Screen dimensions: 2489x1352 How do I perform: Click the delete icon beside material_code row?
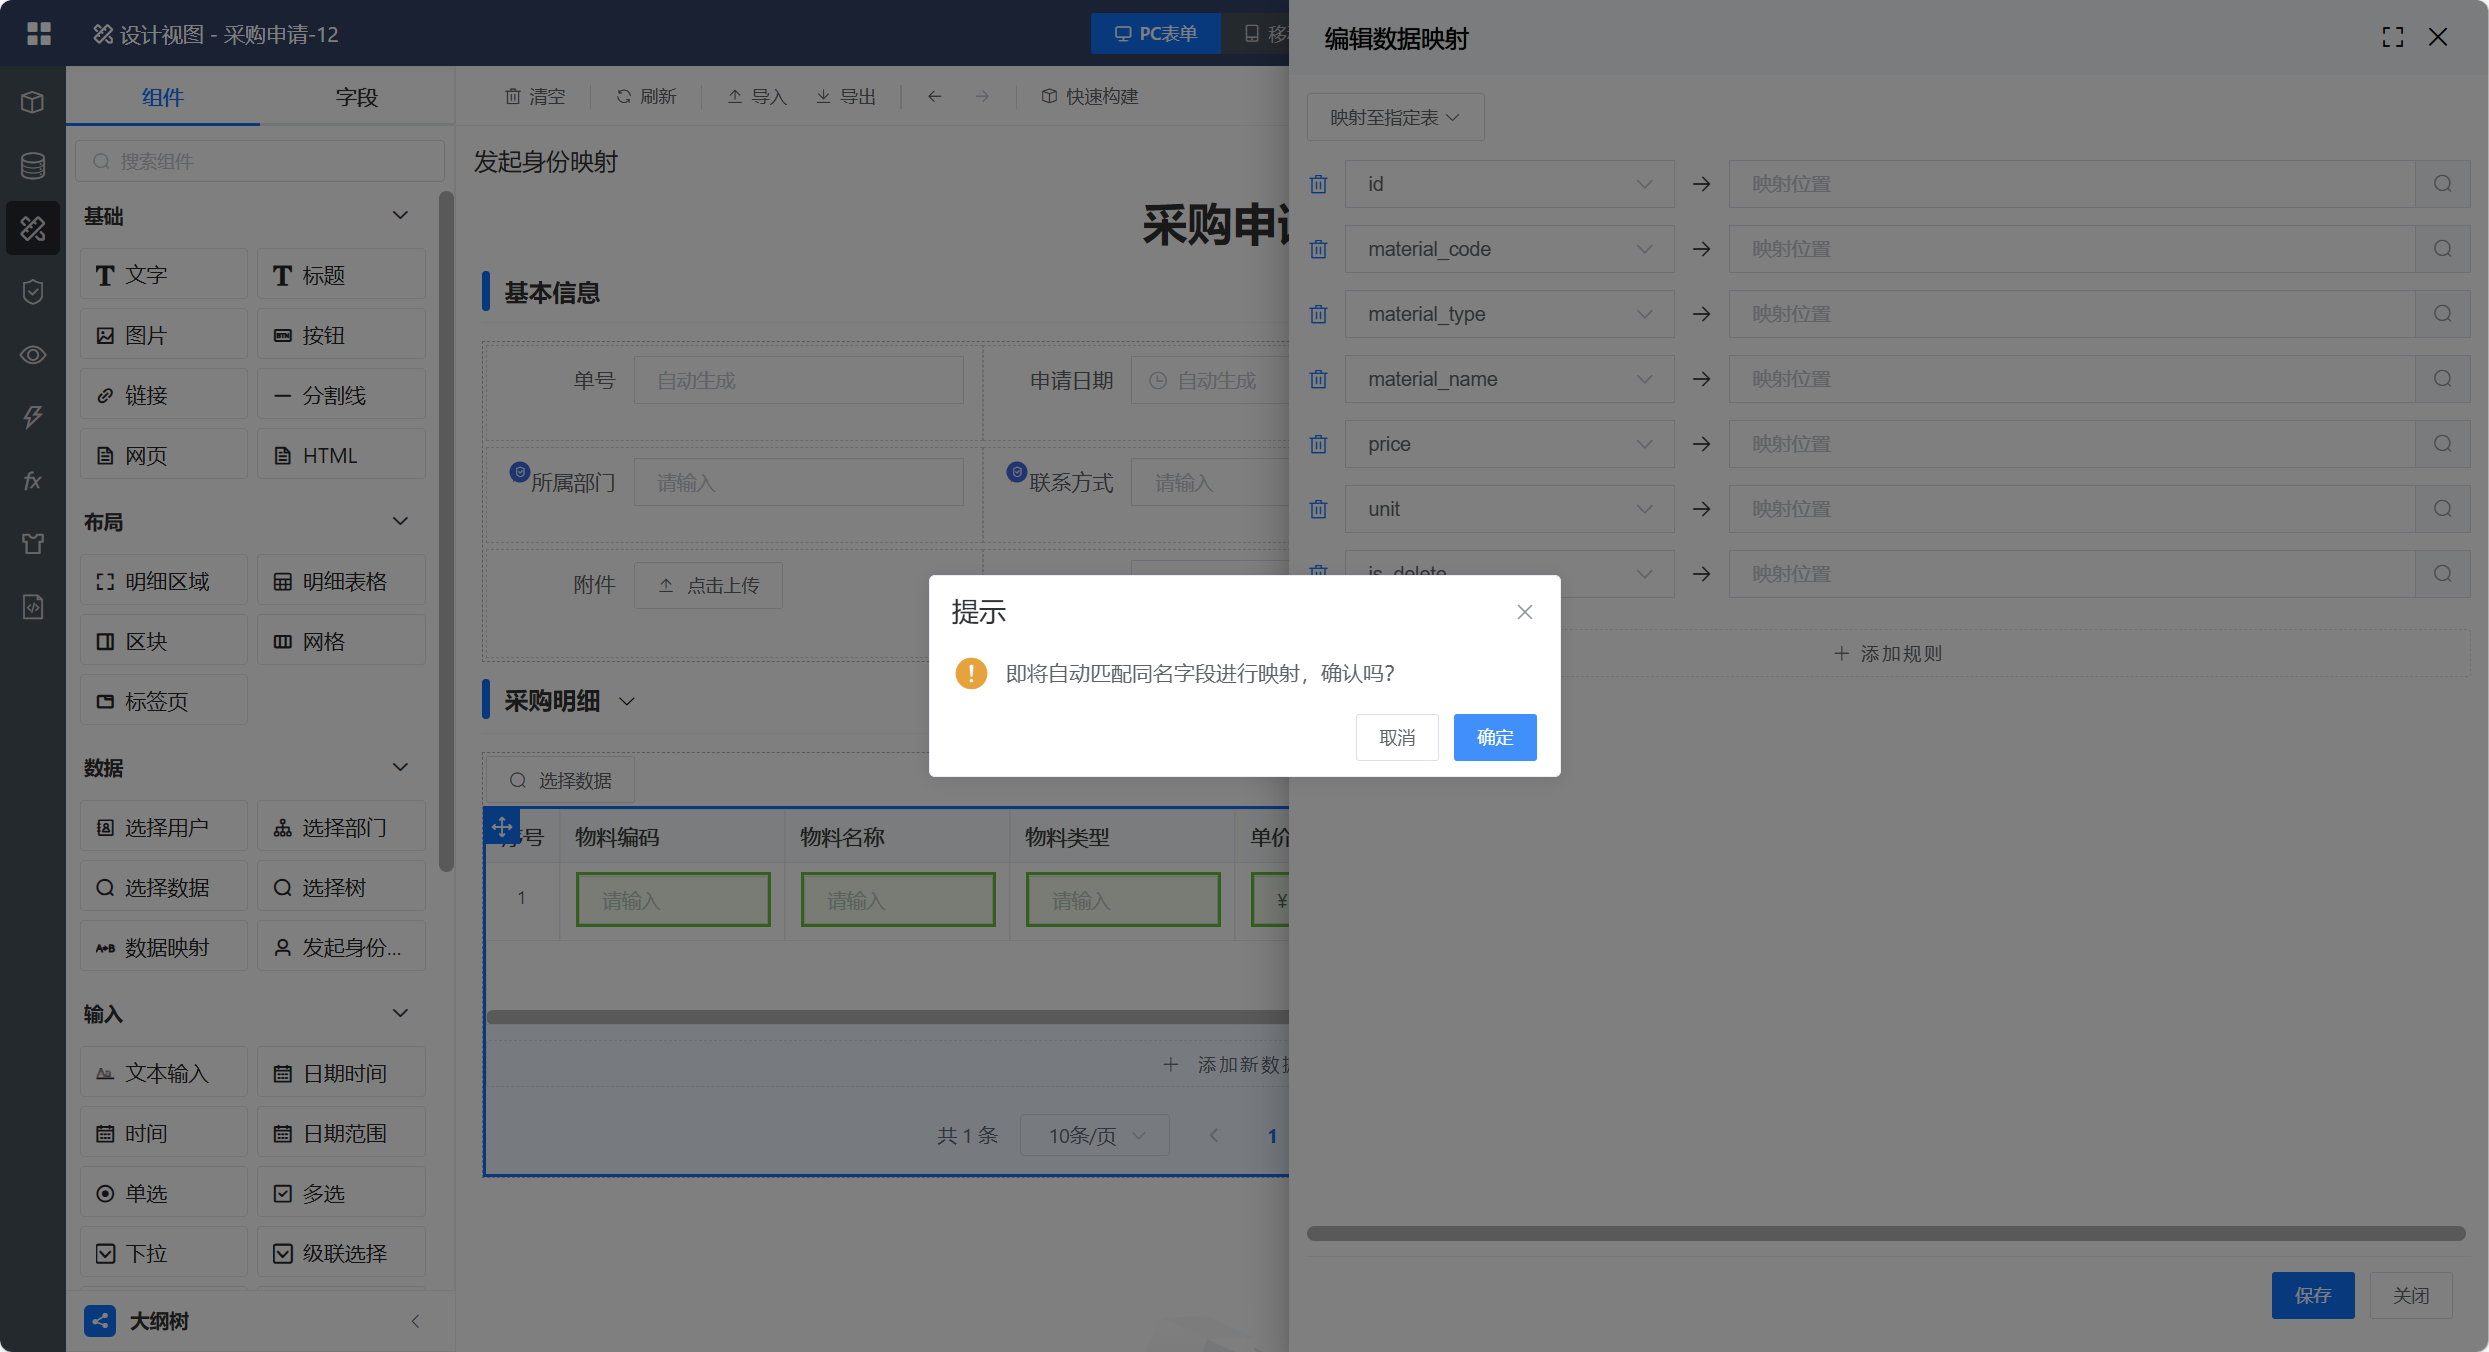(x=1318, y=249)
